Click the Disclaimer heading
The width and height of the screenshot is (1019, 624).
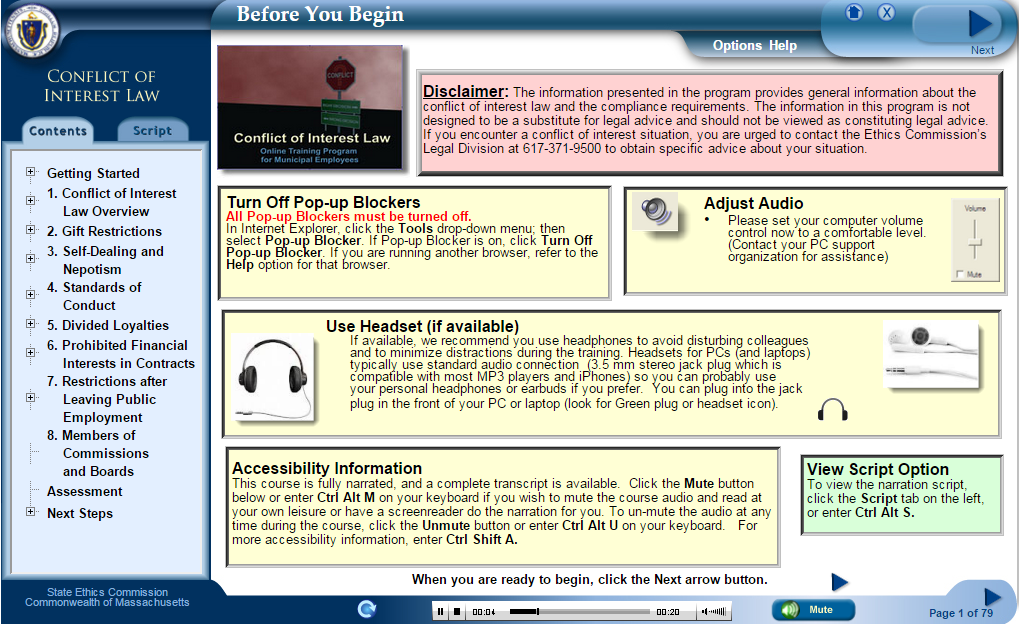(x=465, y=91)
